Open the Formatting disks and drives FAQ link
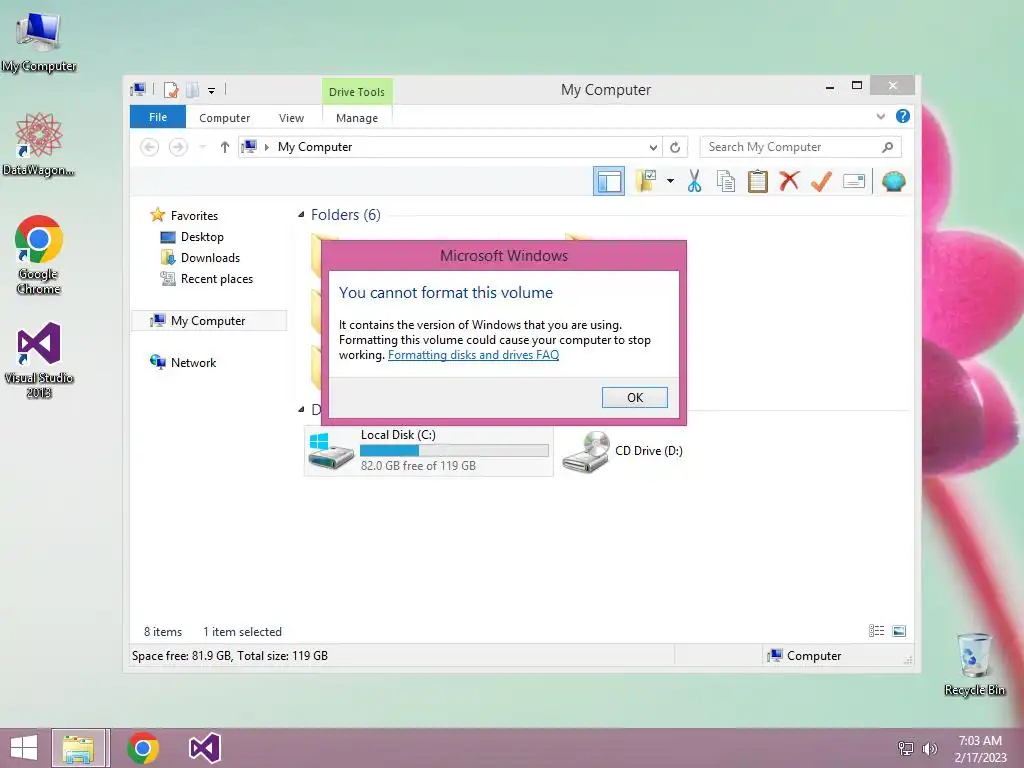This screenshot has height=768, width=1024. (x=473, y=355)
